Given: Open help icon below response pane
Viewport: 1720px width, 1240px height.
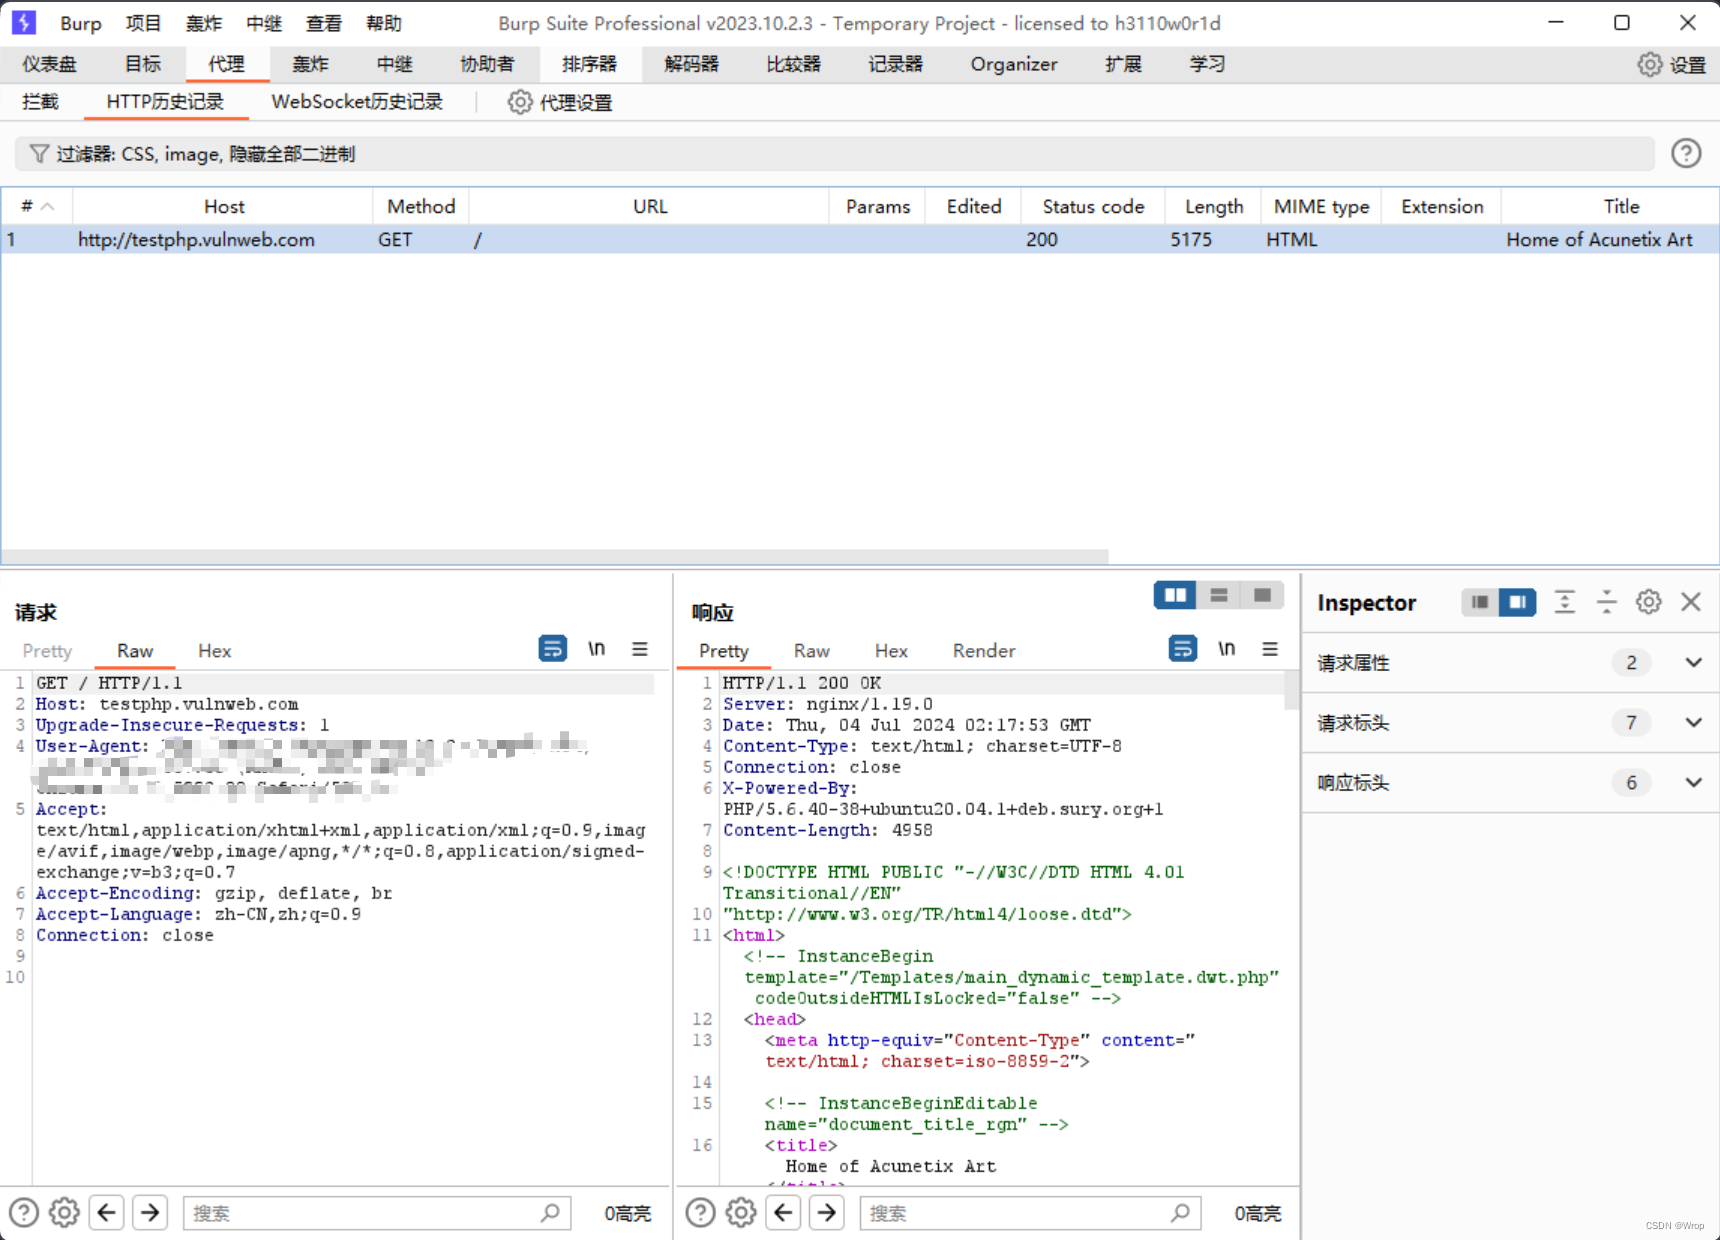Looking at the screenshot, I should coord(701,1213).
